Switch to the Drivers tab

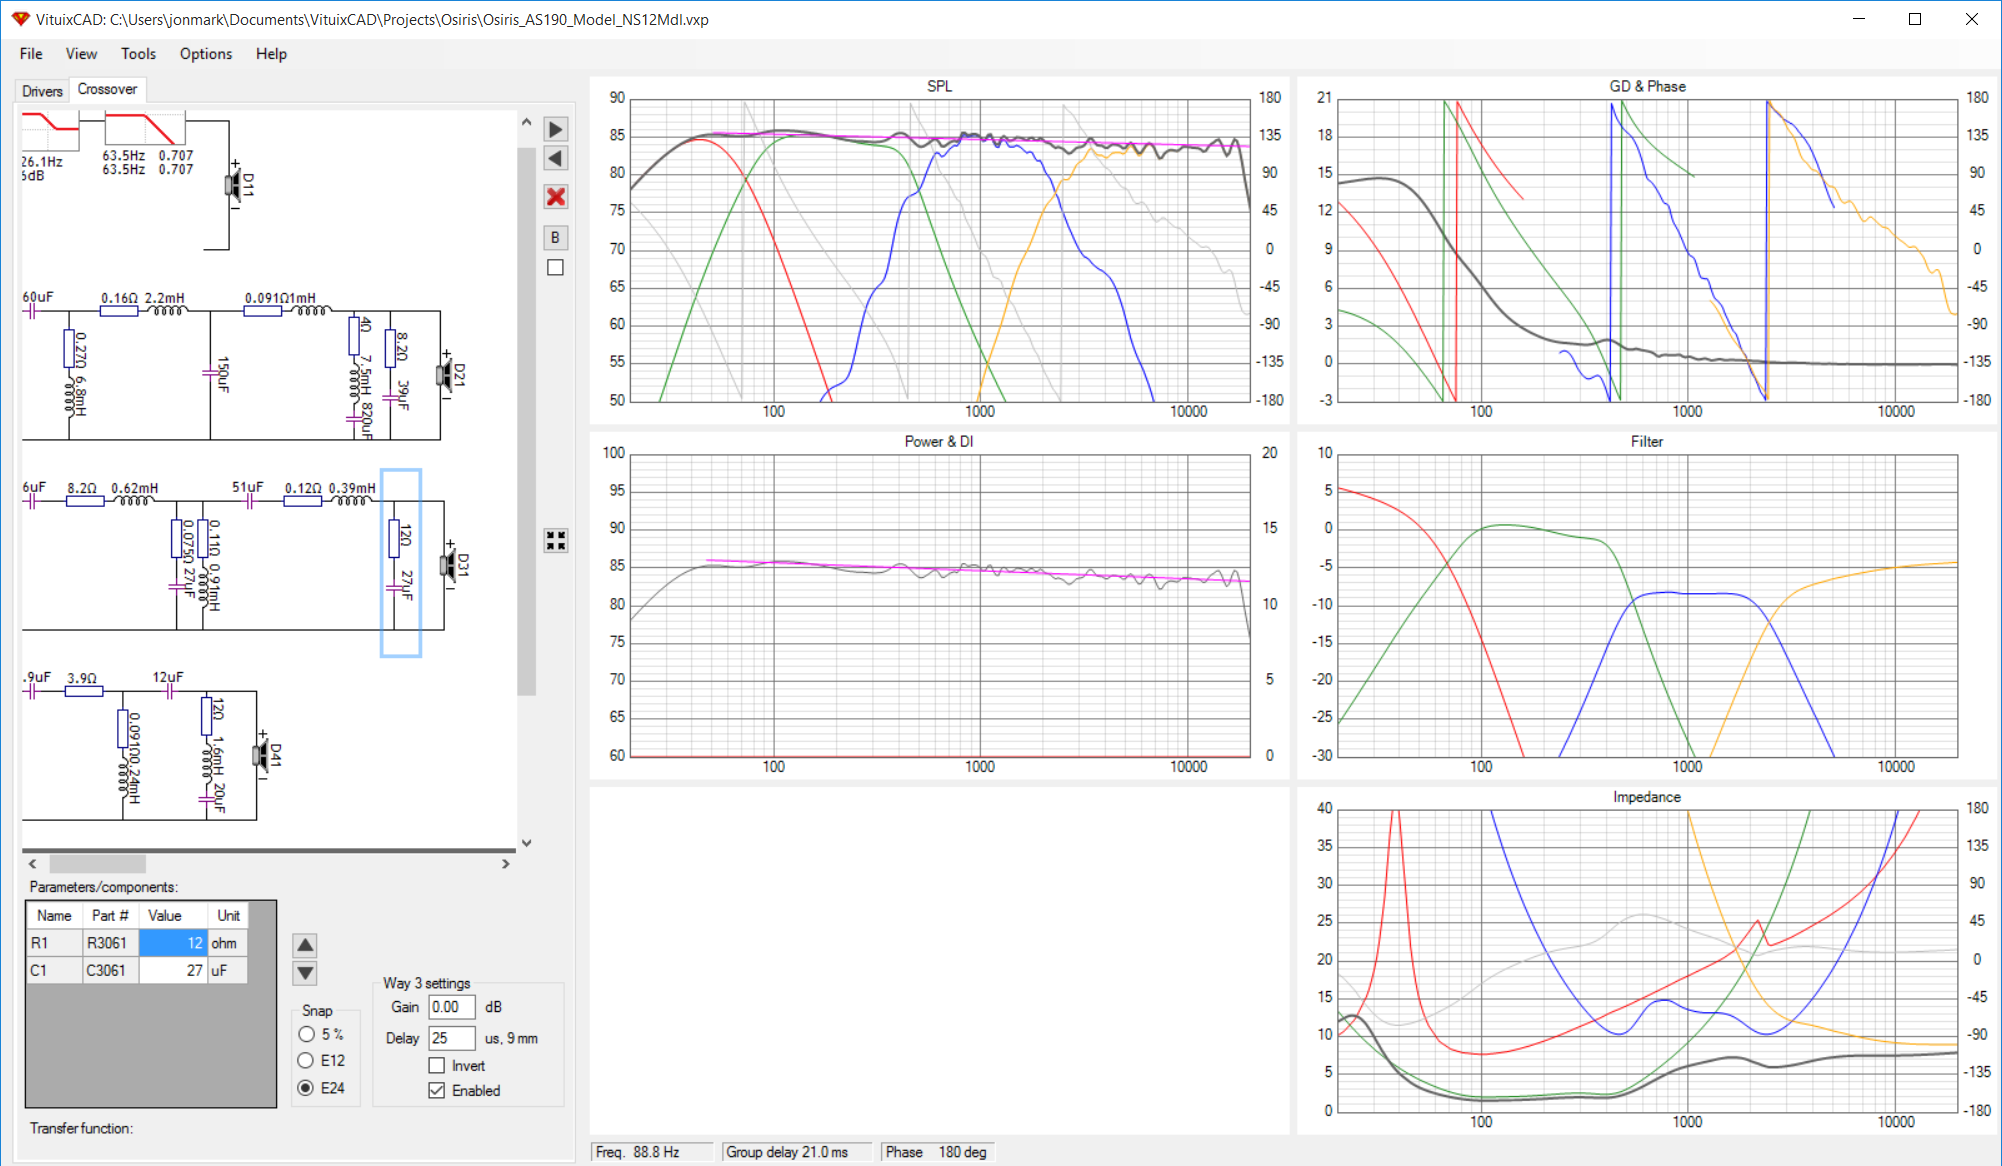pos(42,91)
